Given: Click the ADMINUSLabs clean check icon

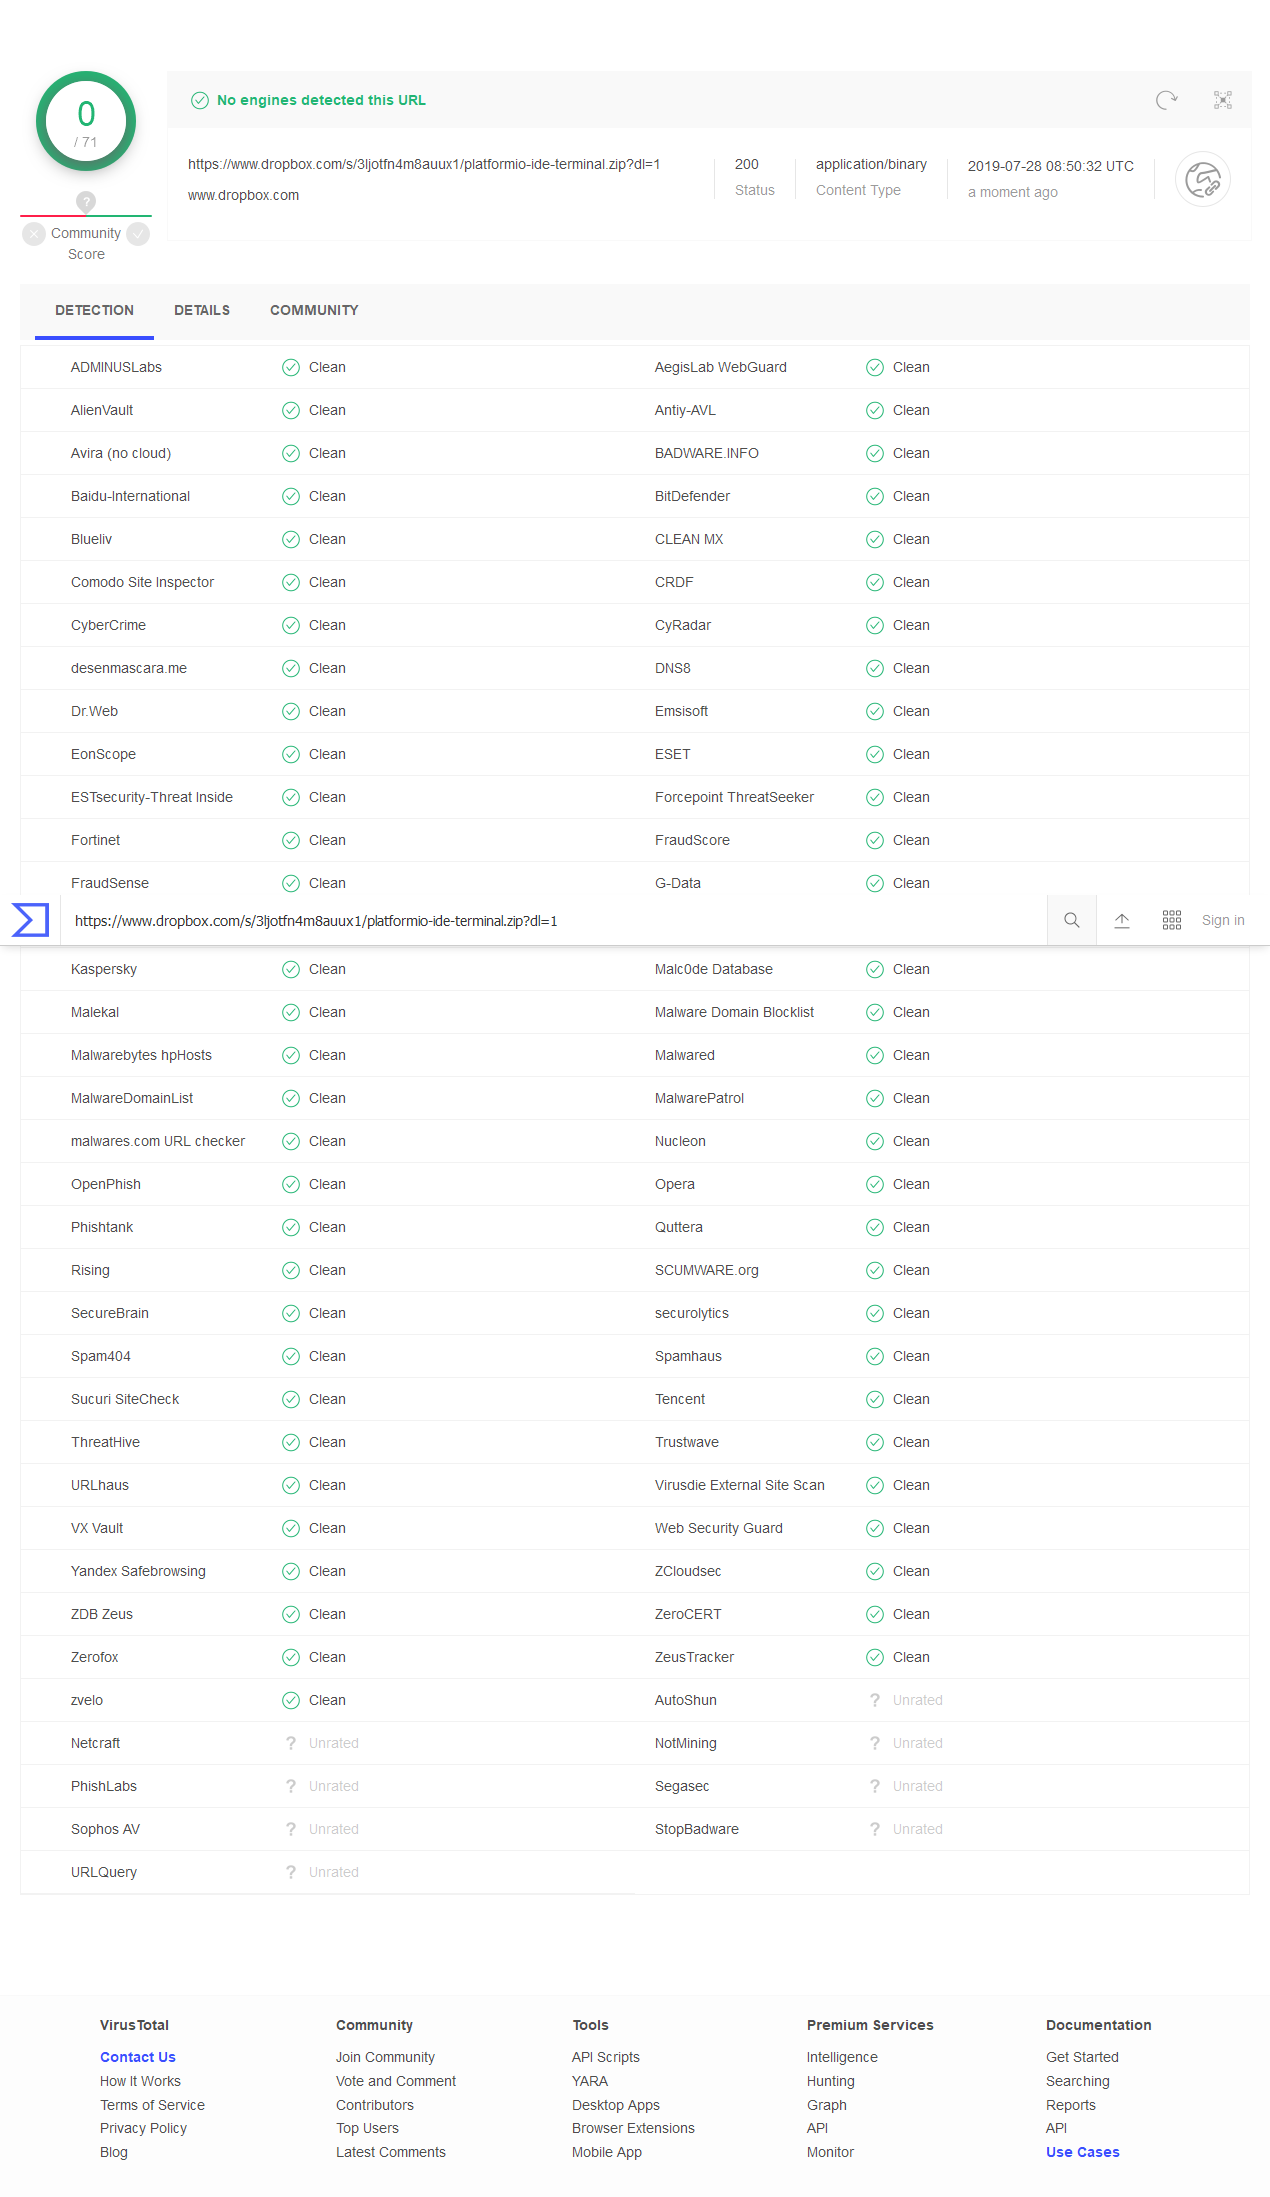Looking at the screenshot, I should point(291,367).
